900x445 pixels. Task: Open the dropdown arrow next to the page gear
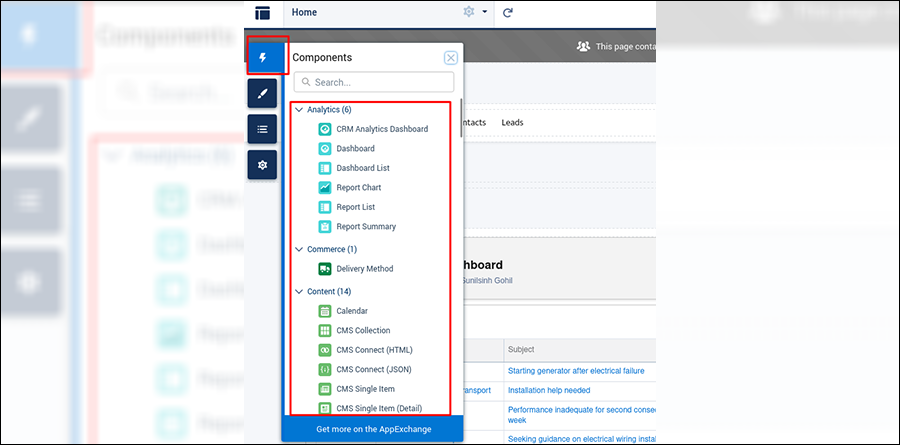(484, 12)
